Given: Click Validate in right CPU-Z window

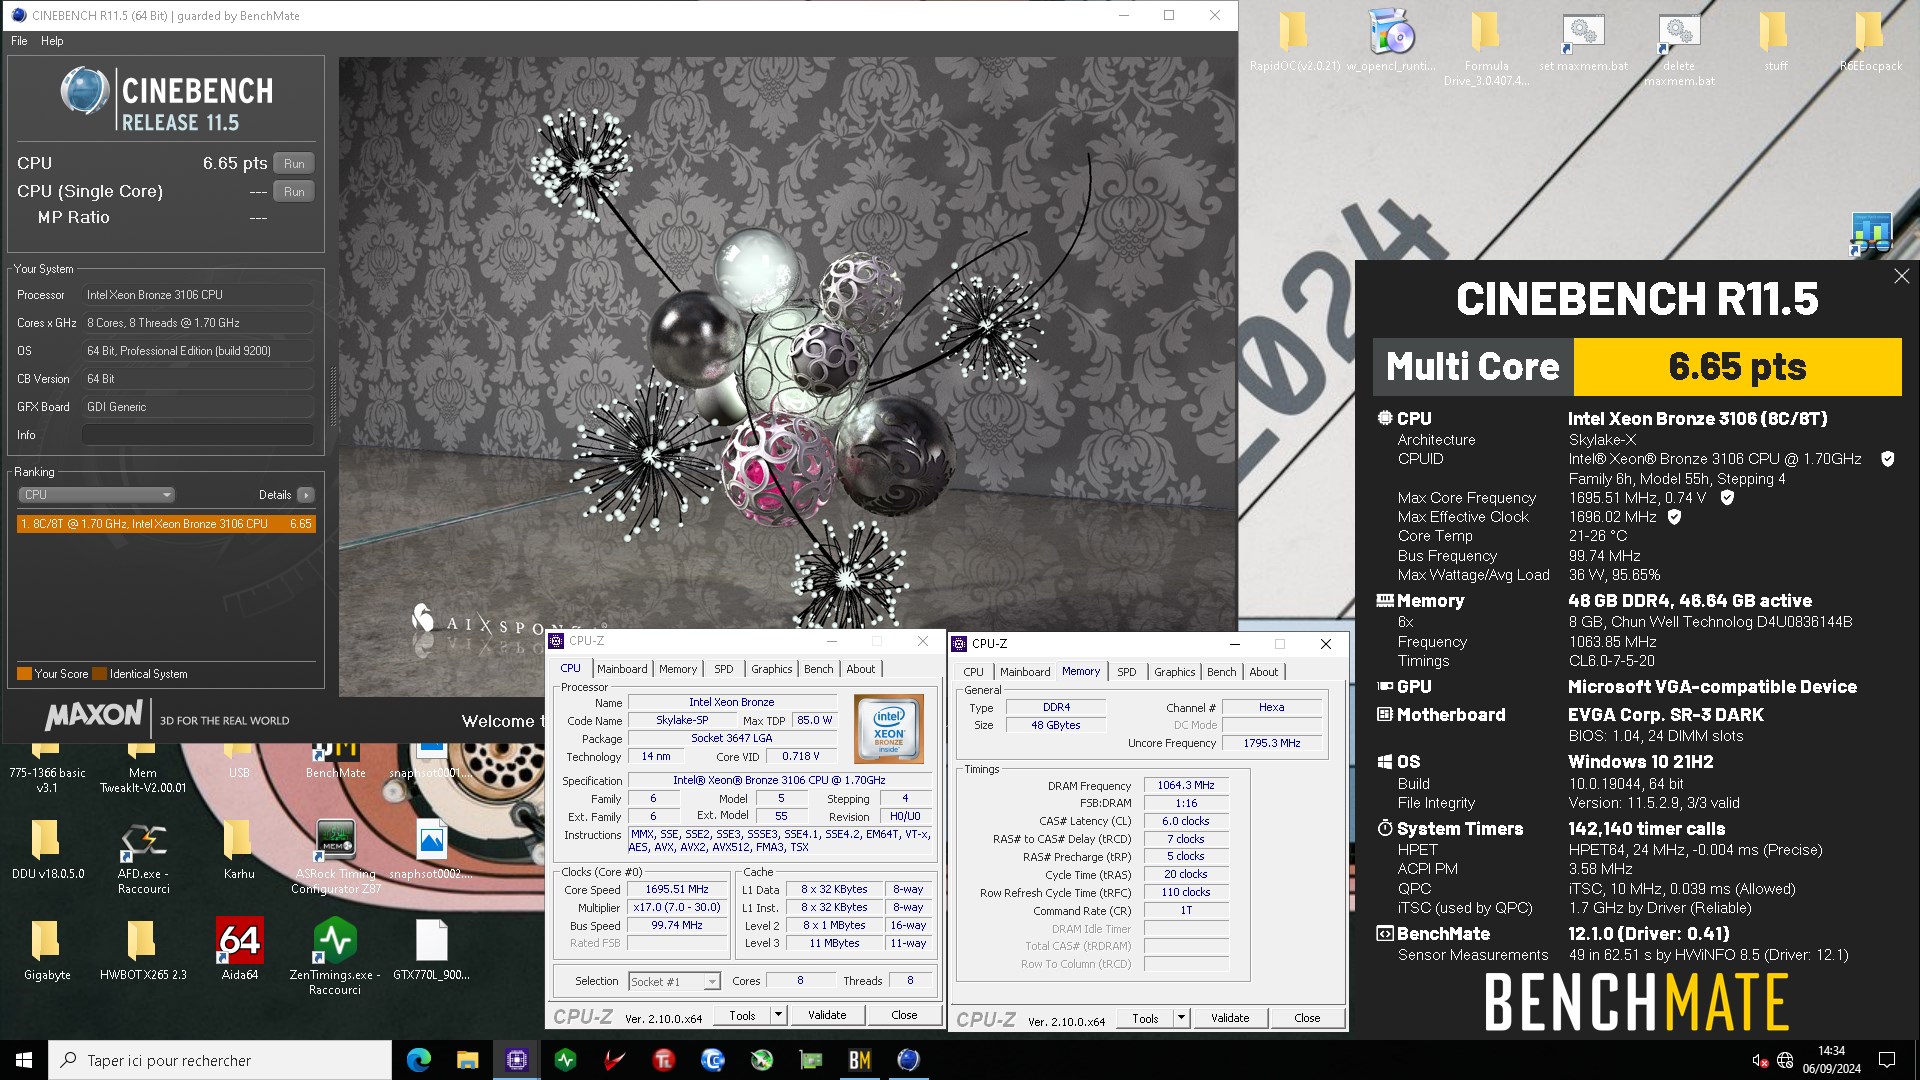Looking at the screenshot, I should pyautogui.click(x=1230, y=1018).
